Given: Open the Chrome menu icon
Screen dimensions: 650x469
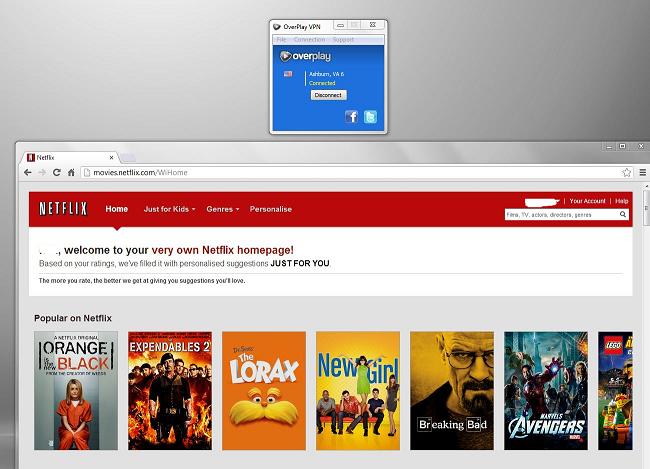Looking at the screenshot, I should point(643,173).
